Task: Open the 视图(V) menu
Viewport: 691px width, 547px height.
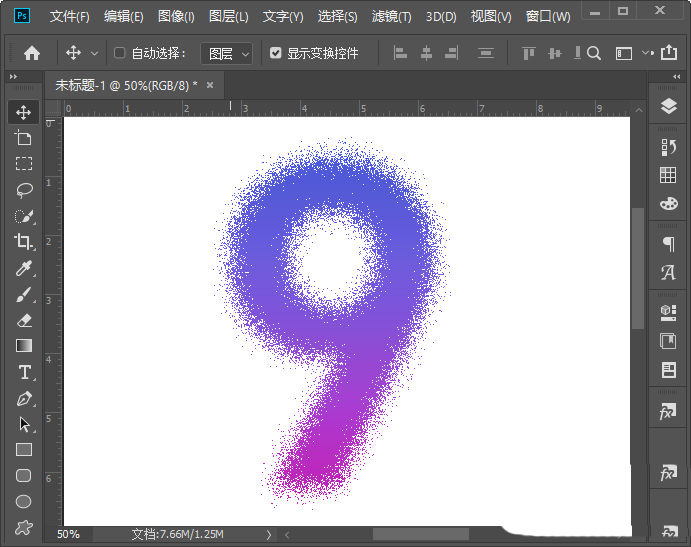Action: (491, 17)
